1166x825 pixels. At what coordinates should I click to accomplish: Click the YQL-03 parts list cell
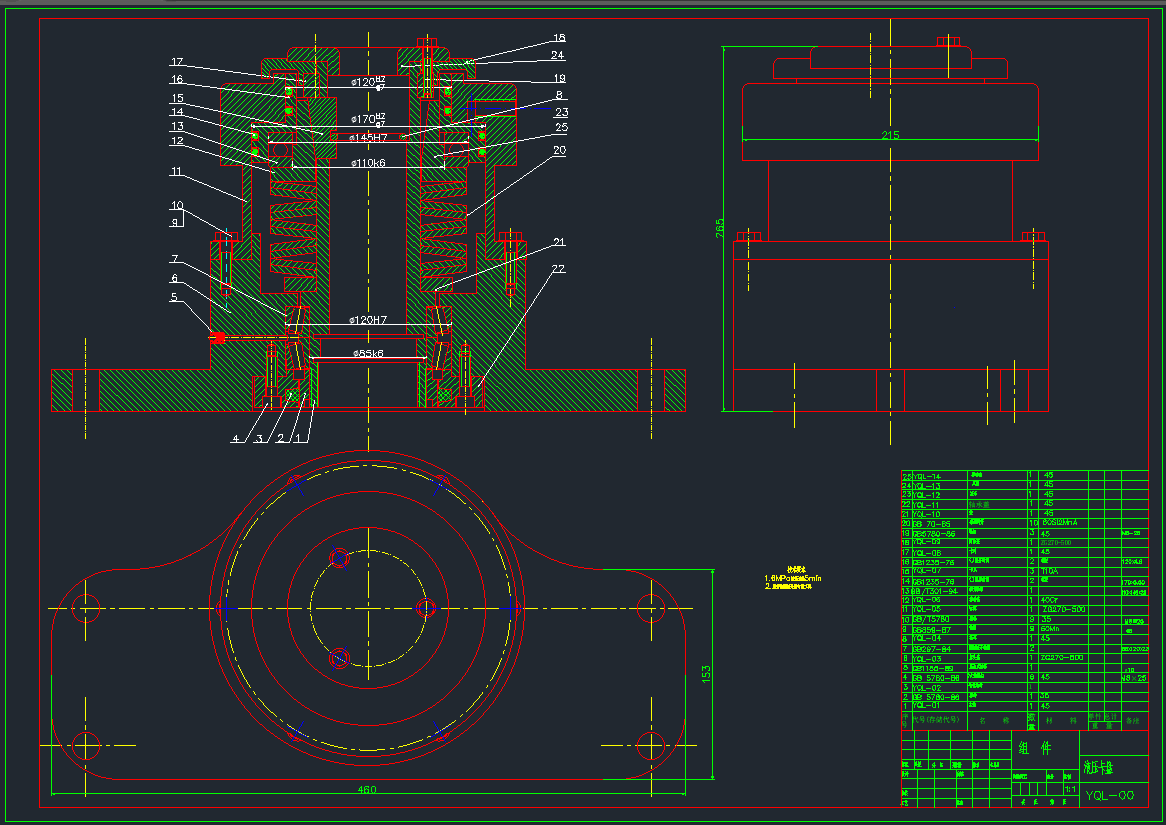926,658
